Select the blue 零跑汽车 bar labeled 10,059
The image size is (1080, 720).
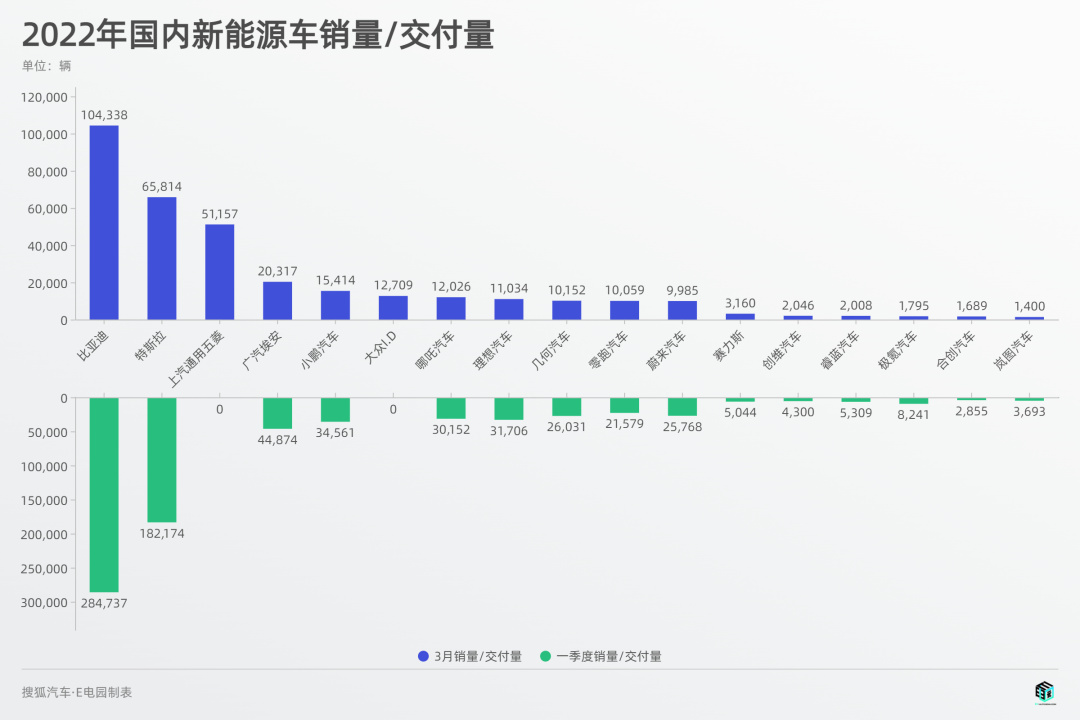625,310
